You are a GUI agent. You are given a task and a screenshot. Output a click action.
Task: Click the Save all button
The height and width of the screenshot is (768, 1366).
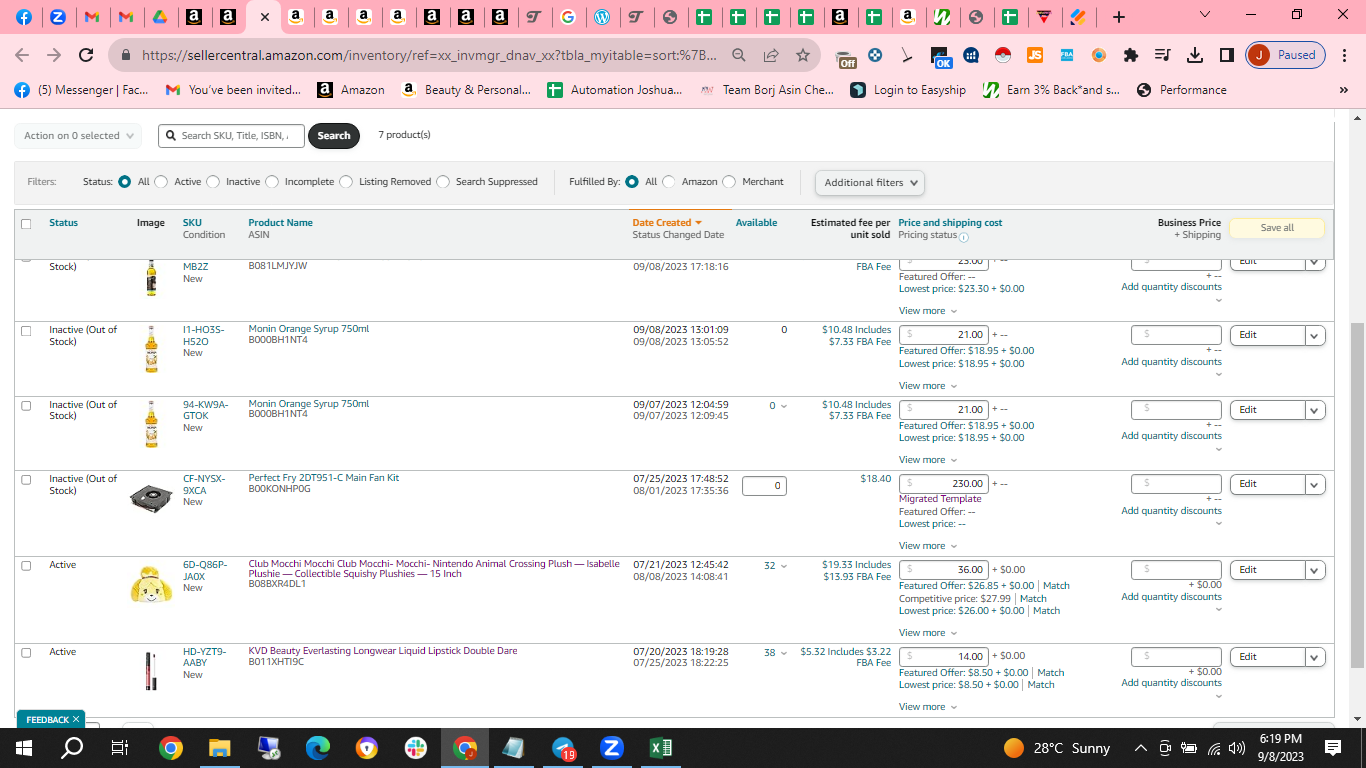coord(1277,228)
